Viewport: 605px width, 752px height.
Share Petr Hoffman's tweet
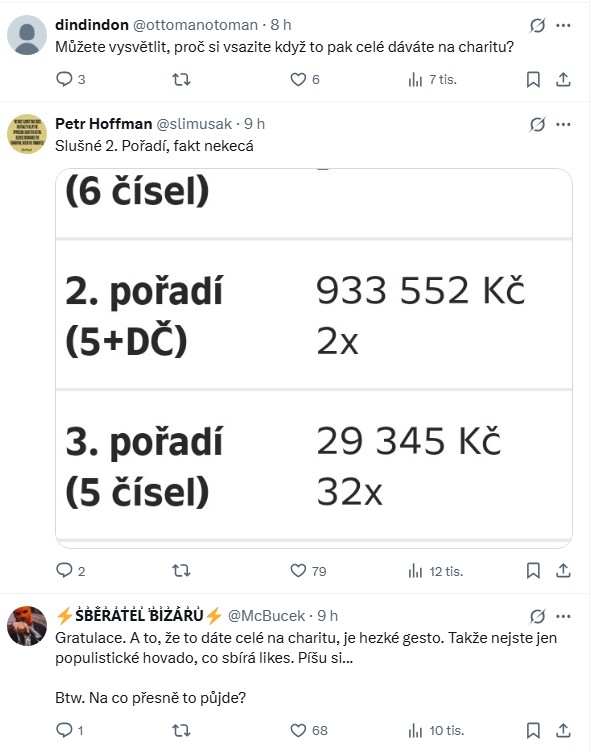pyautogui.click(x=563, y=571)
